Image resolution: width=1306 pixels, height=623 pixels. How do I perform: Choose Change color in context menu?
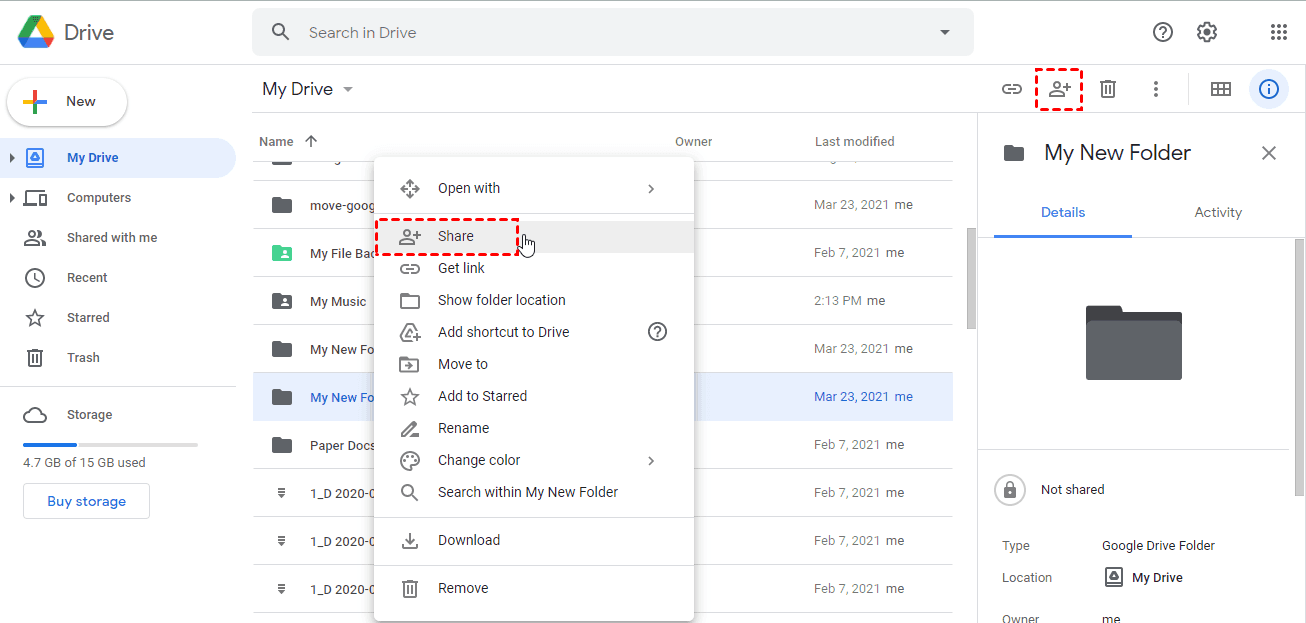pyautogui.click(x=534, y=461)
